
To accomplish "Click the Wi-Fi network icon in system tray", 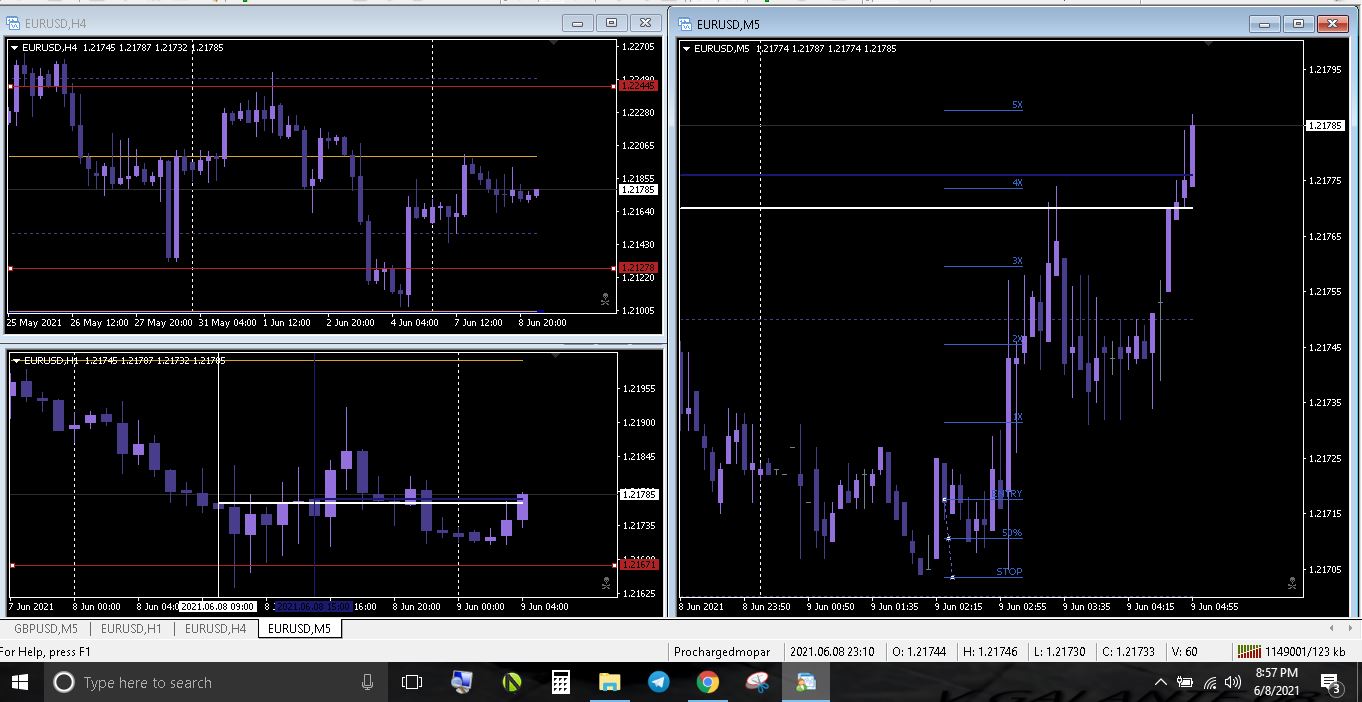I will click(x=1210, y=683).
